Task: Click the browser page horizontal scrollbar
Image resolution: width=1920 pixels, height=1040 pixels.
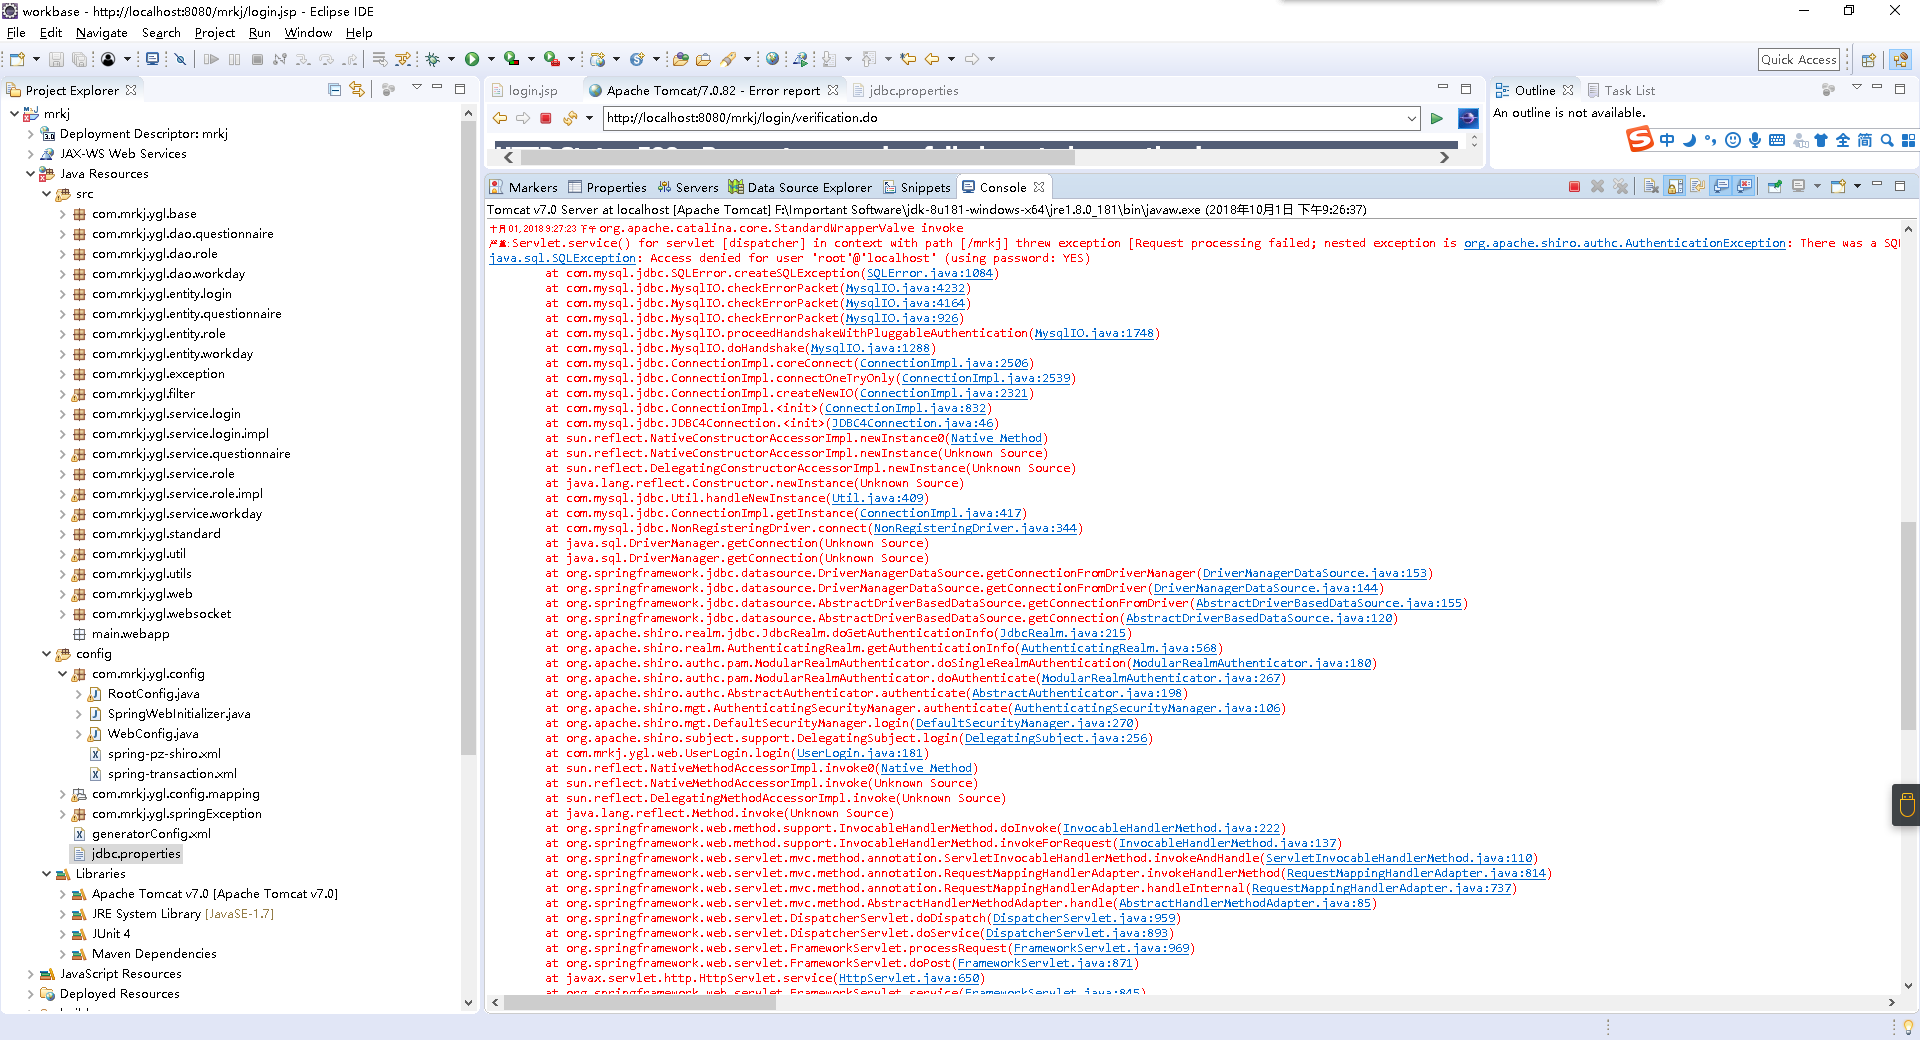Action: [x=796, y=158]
